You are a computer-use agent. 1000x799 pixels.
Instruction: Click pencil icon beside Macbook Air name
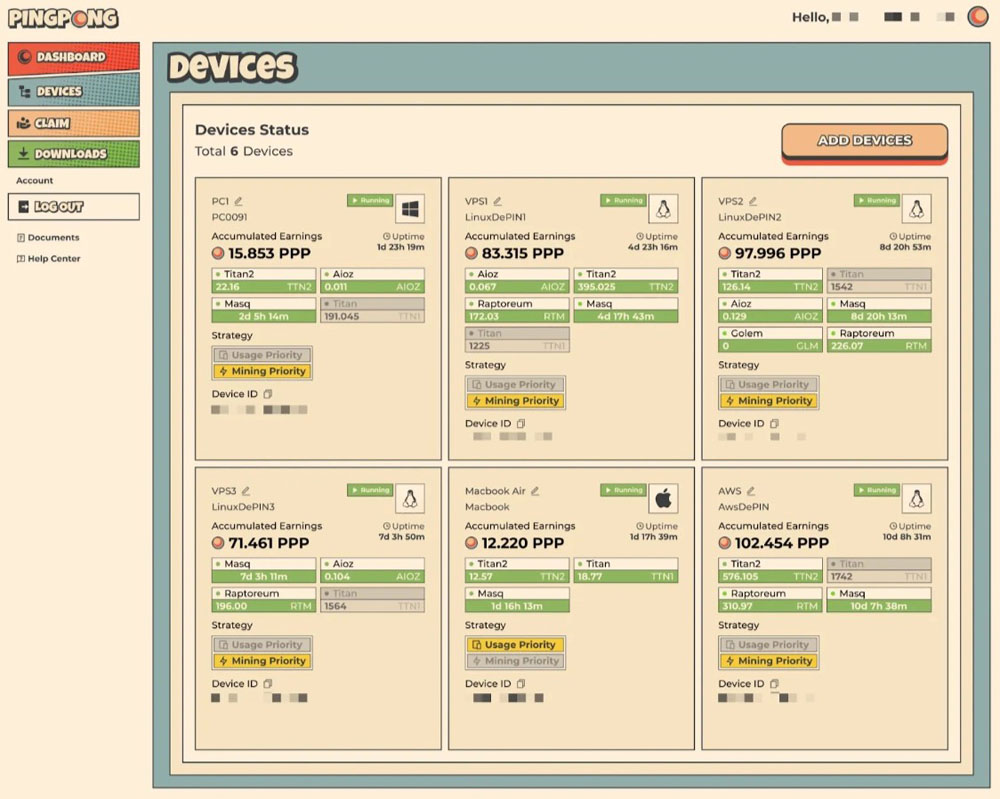(535, 491)
